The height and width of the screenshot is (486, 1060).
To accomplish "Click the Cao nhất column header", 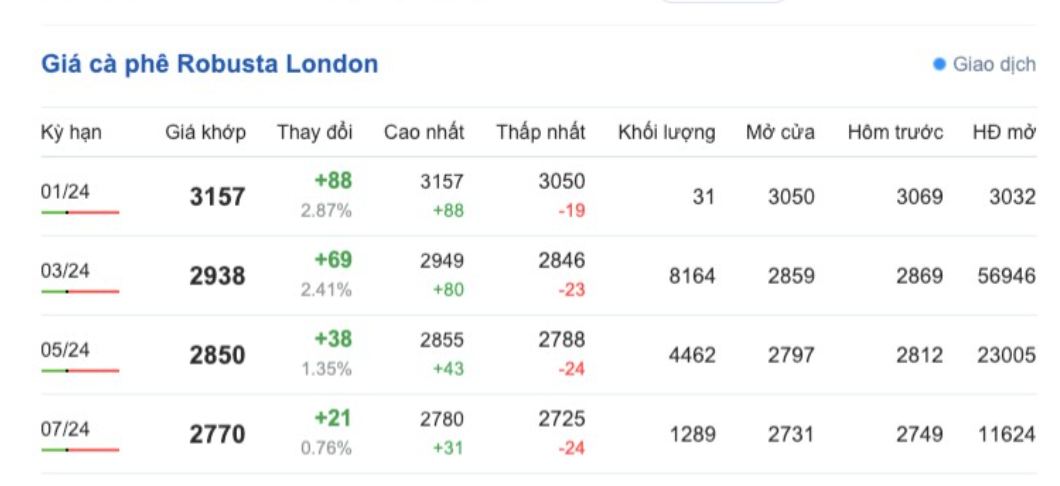I will click(424, 132).
